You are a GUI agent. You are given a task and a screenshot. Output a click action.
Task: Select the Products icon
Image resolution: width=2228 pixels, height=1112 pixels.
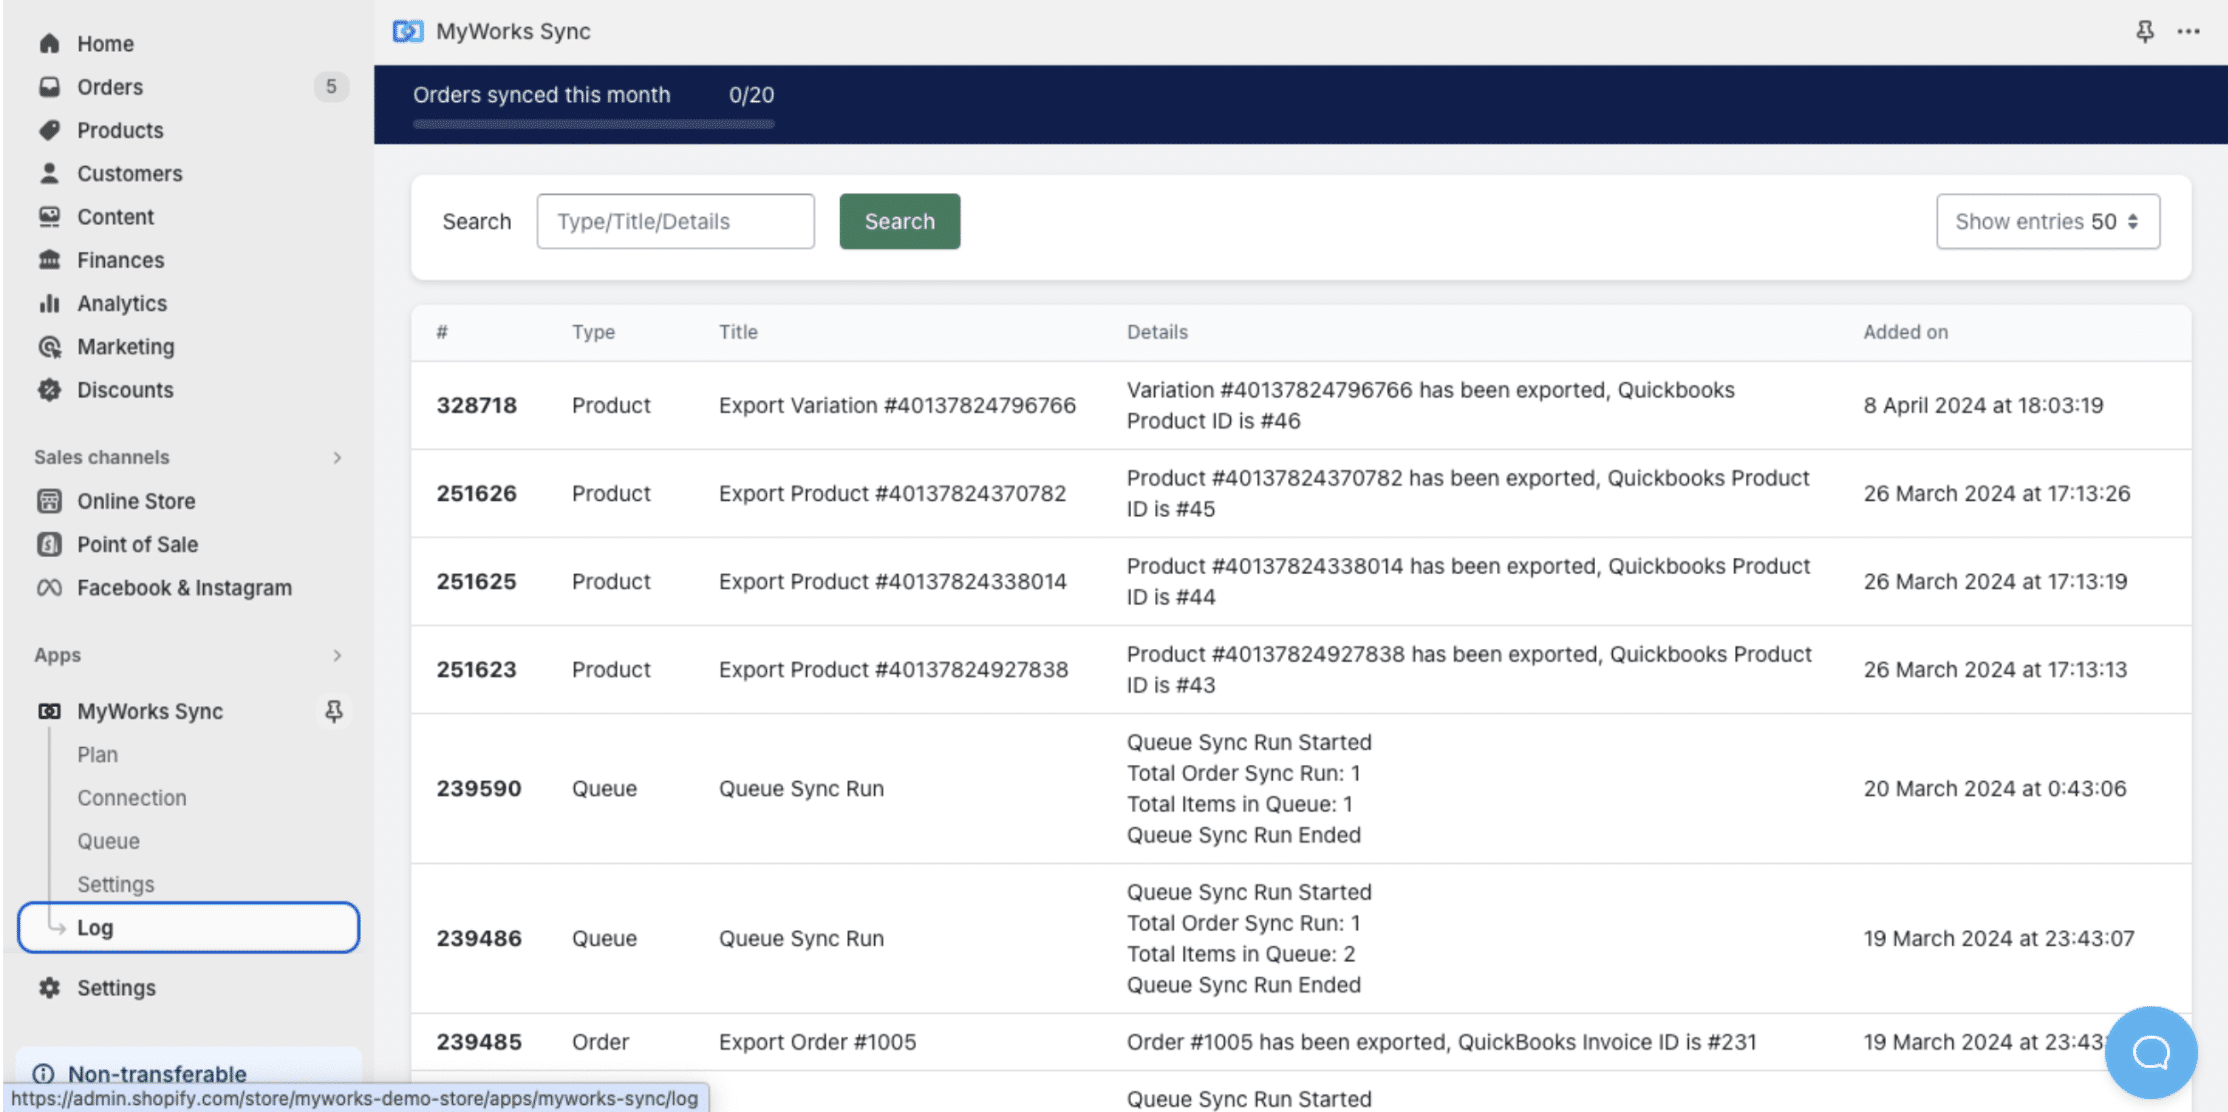pos(48,130)
